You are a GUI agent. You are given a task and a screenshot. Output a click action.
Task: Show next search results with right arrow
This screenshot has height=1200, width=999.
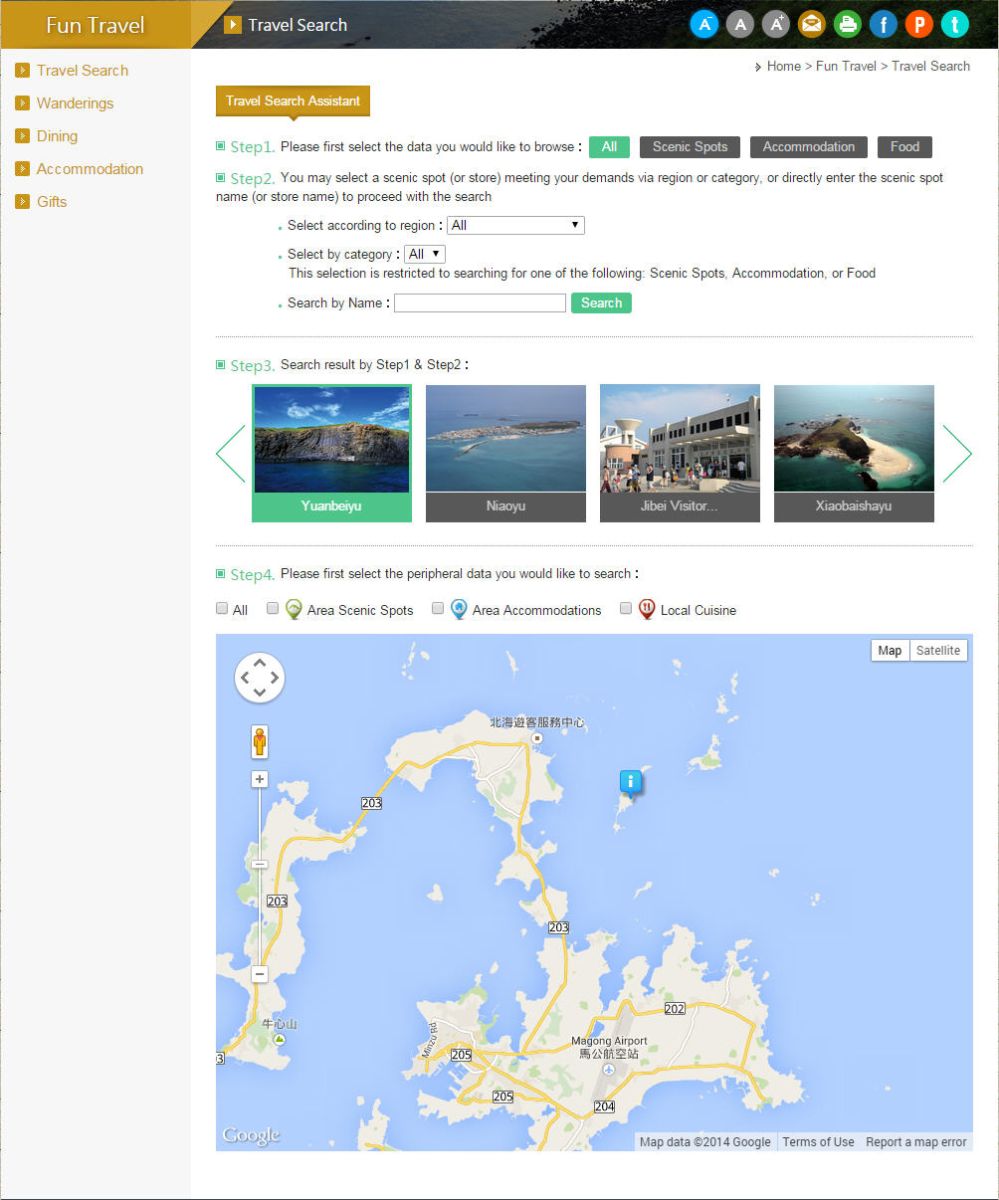956,454
